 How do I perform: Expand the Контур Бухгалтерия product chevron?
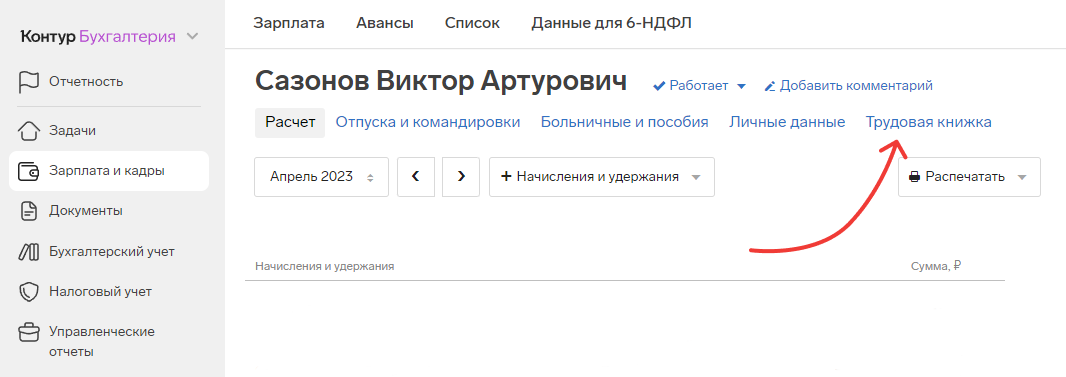click(192, 36)
